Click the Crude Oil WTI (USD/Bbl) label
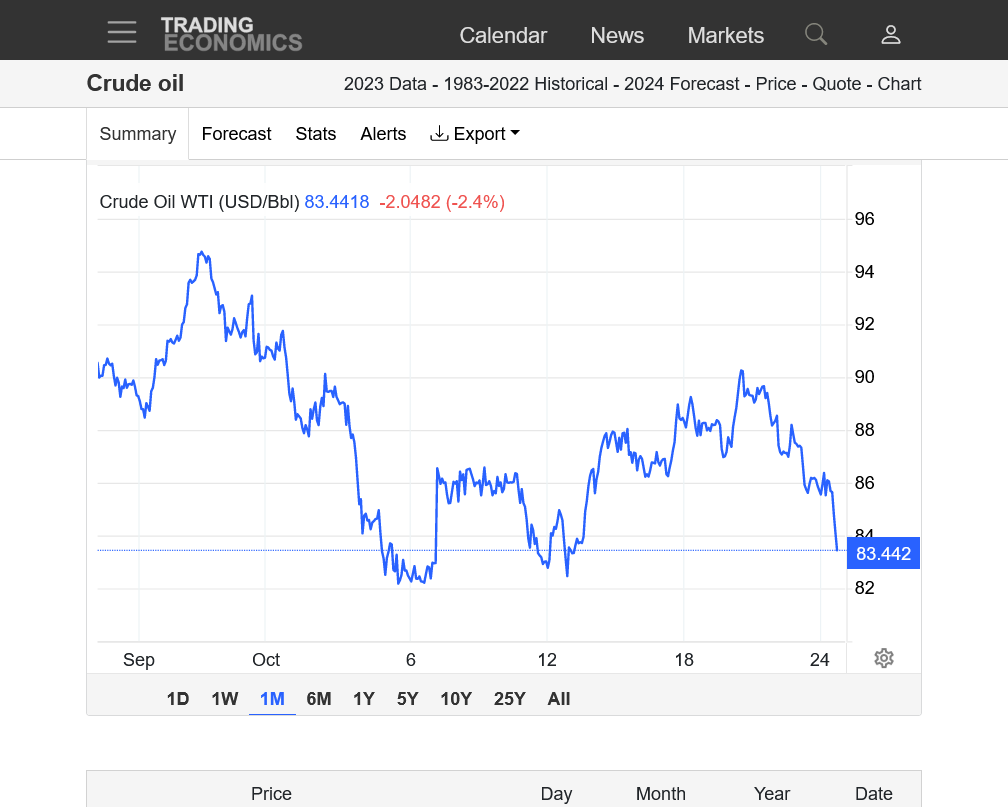 click(x=199, y=202)
